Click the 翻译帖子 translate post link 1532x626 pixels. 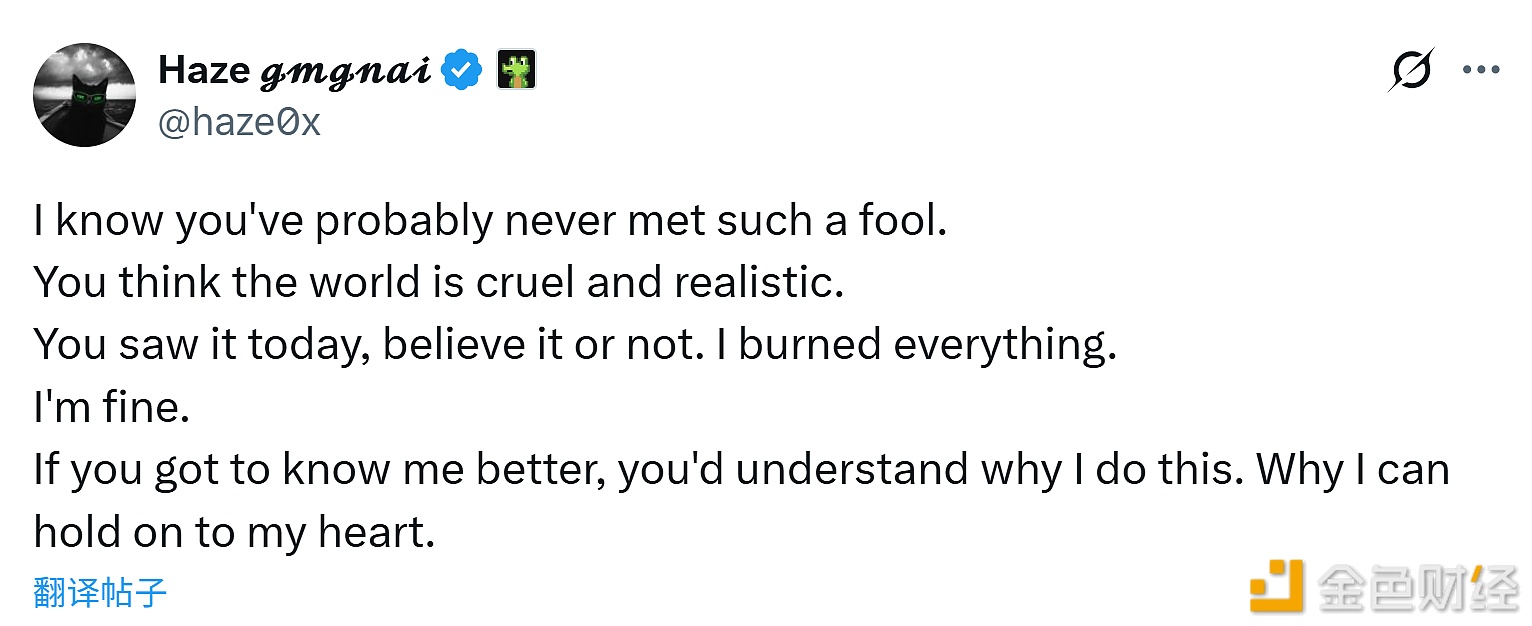click(100, 593)
